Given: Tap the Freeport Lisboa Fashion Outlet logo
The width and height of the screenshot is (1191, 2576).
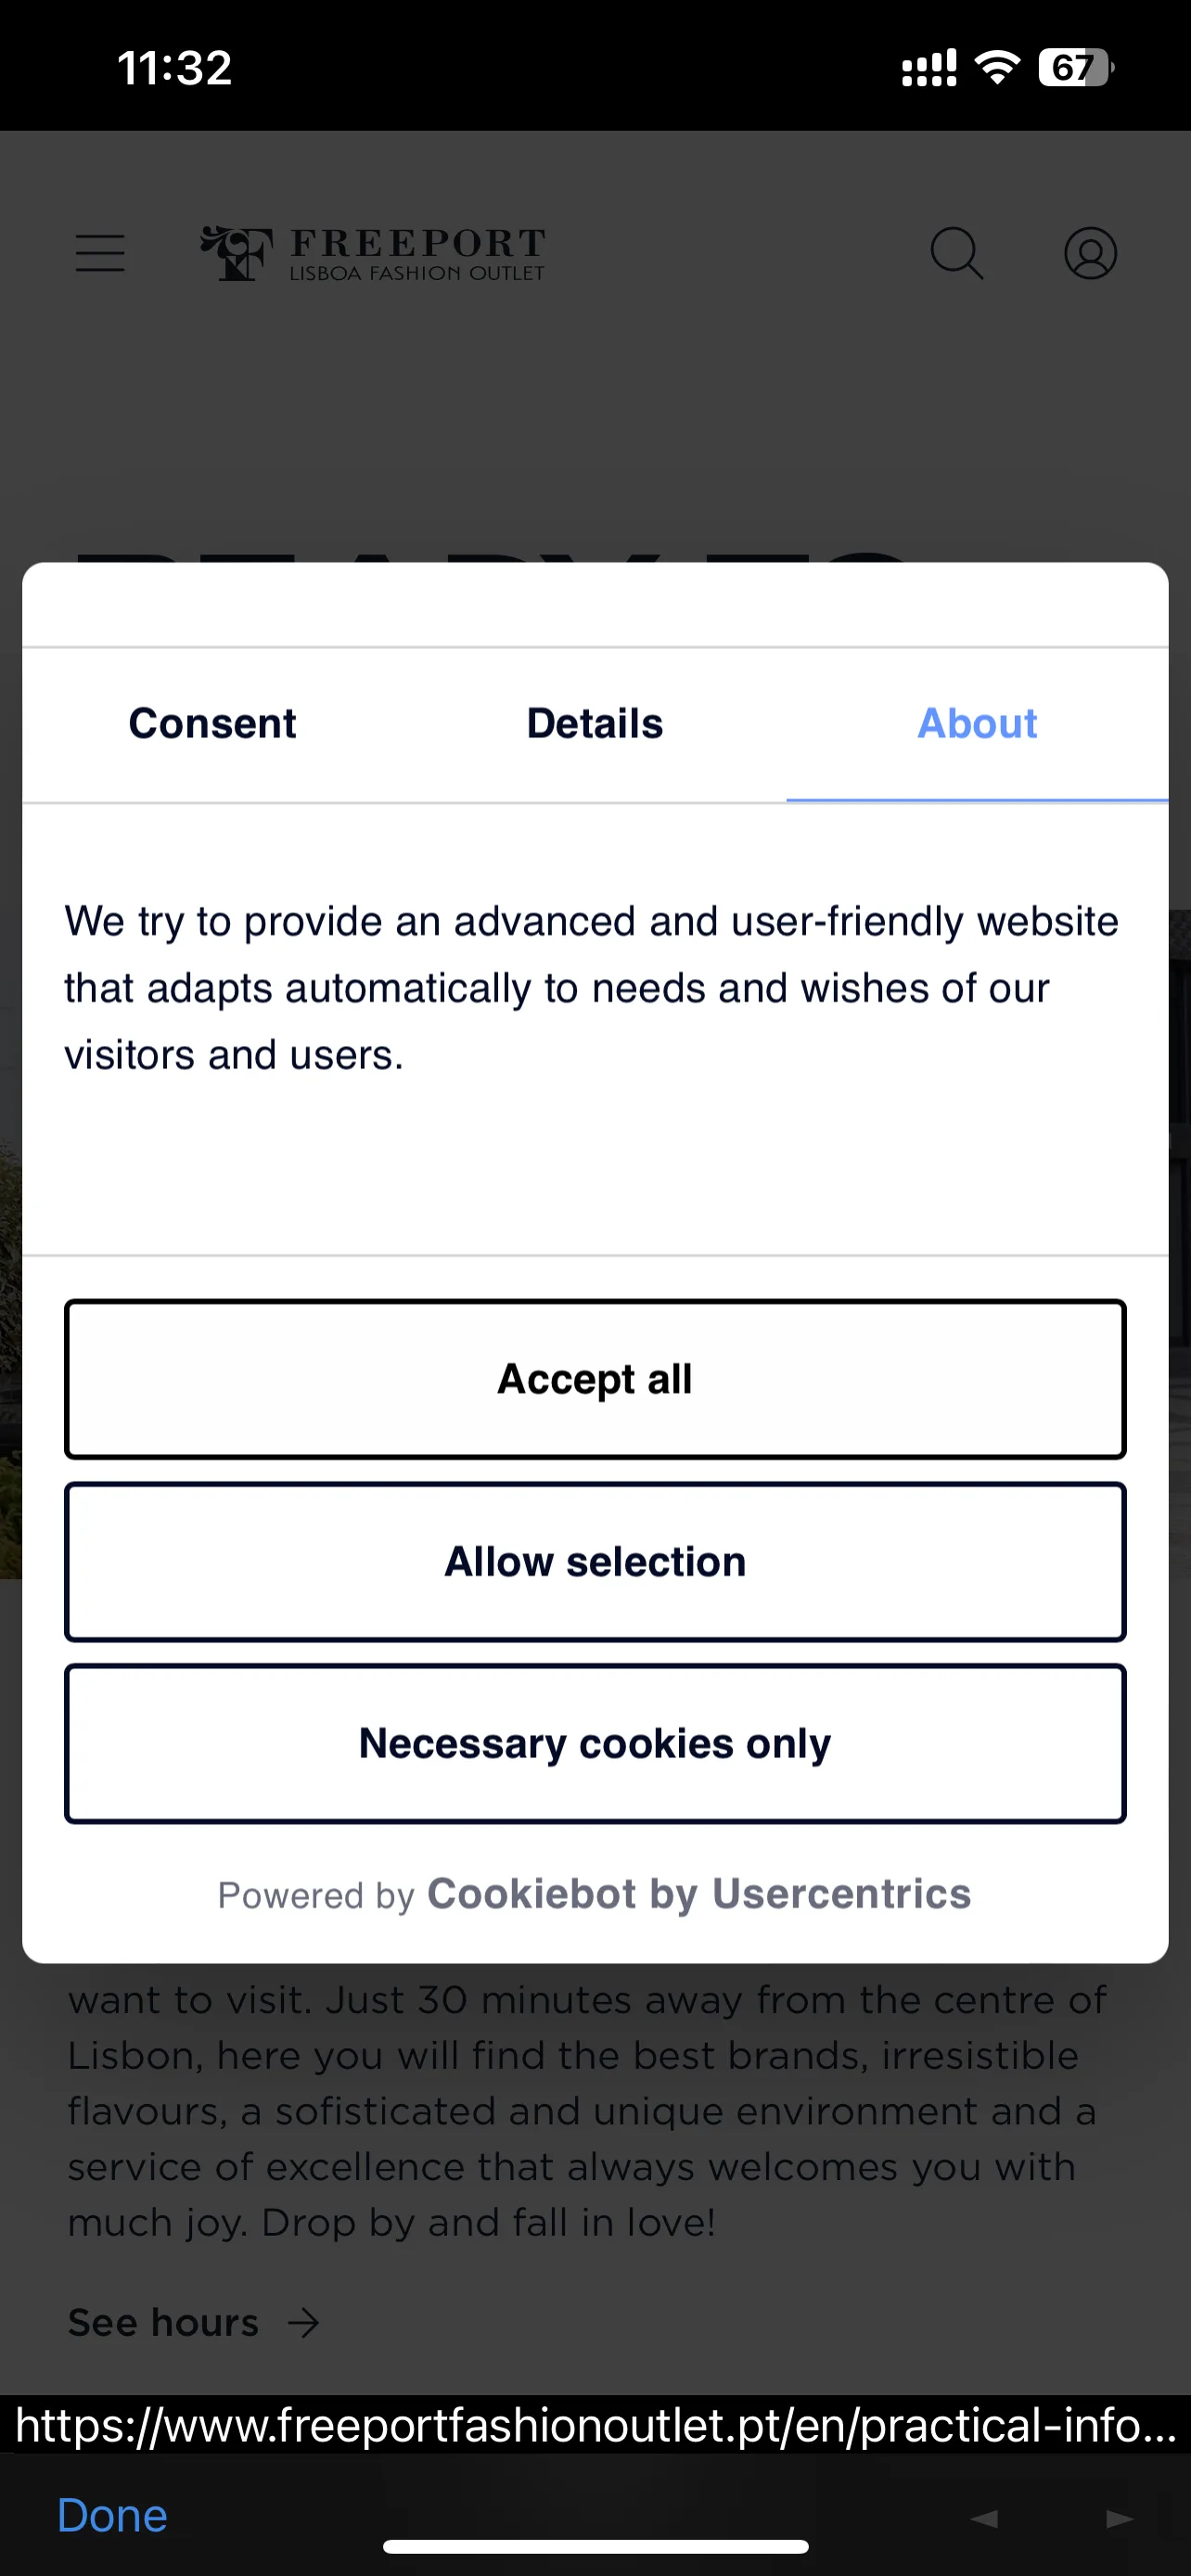Looking at the screenshot, I should point(373,253).
